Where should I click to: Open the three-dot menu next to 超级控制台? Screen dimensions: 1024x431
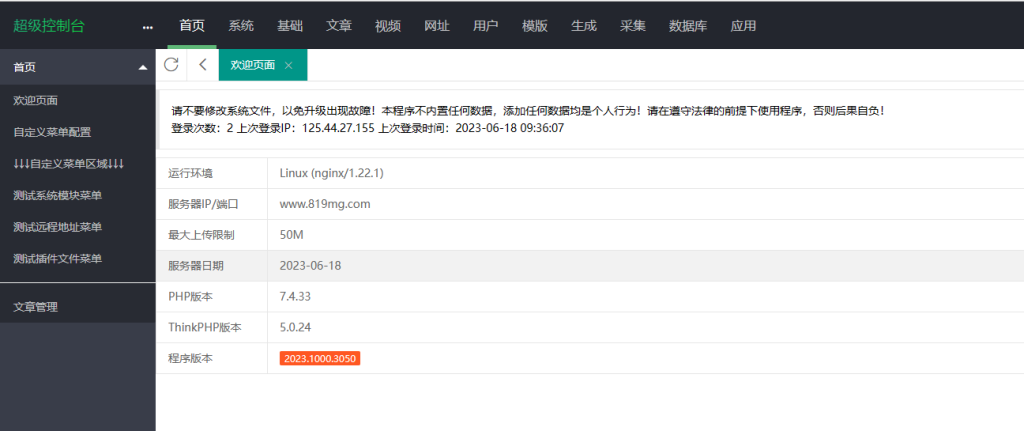[148, 27]
